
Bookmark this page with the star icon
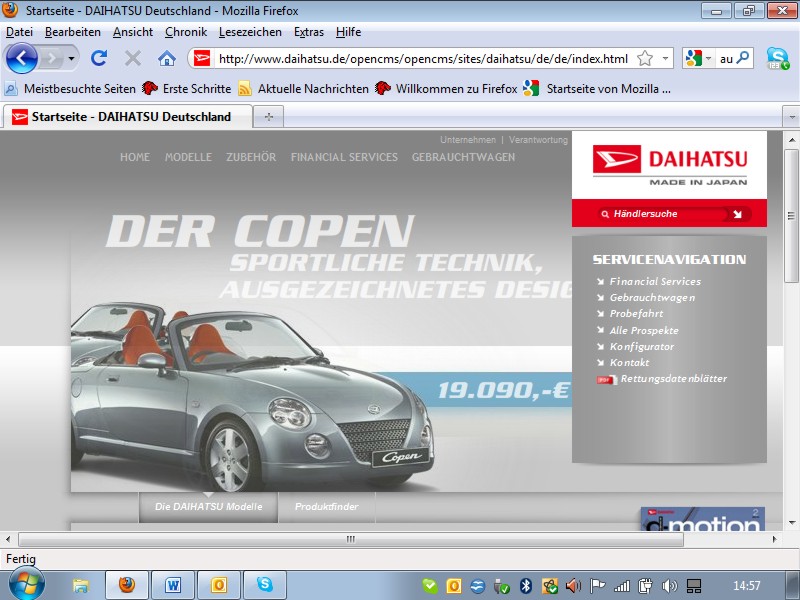point(645,59)
